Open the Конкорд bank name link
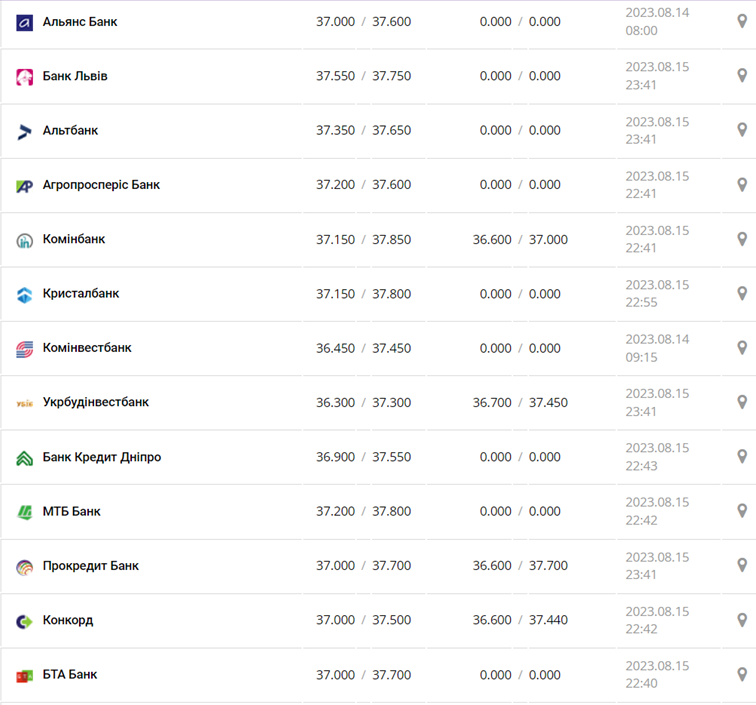This screenshot has height=705, width=756. 68,620
